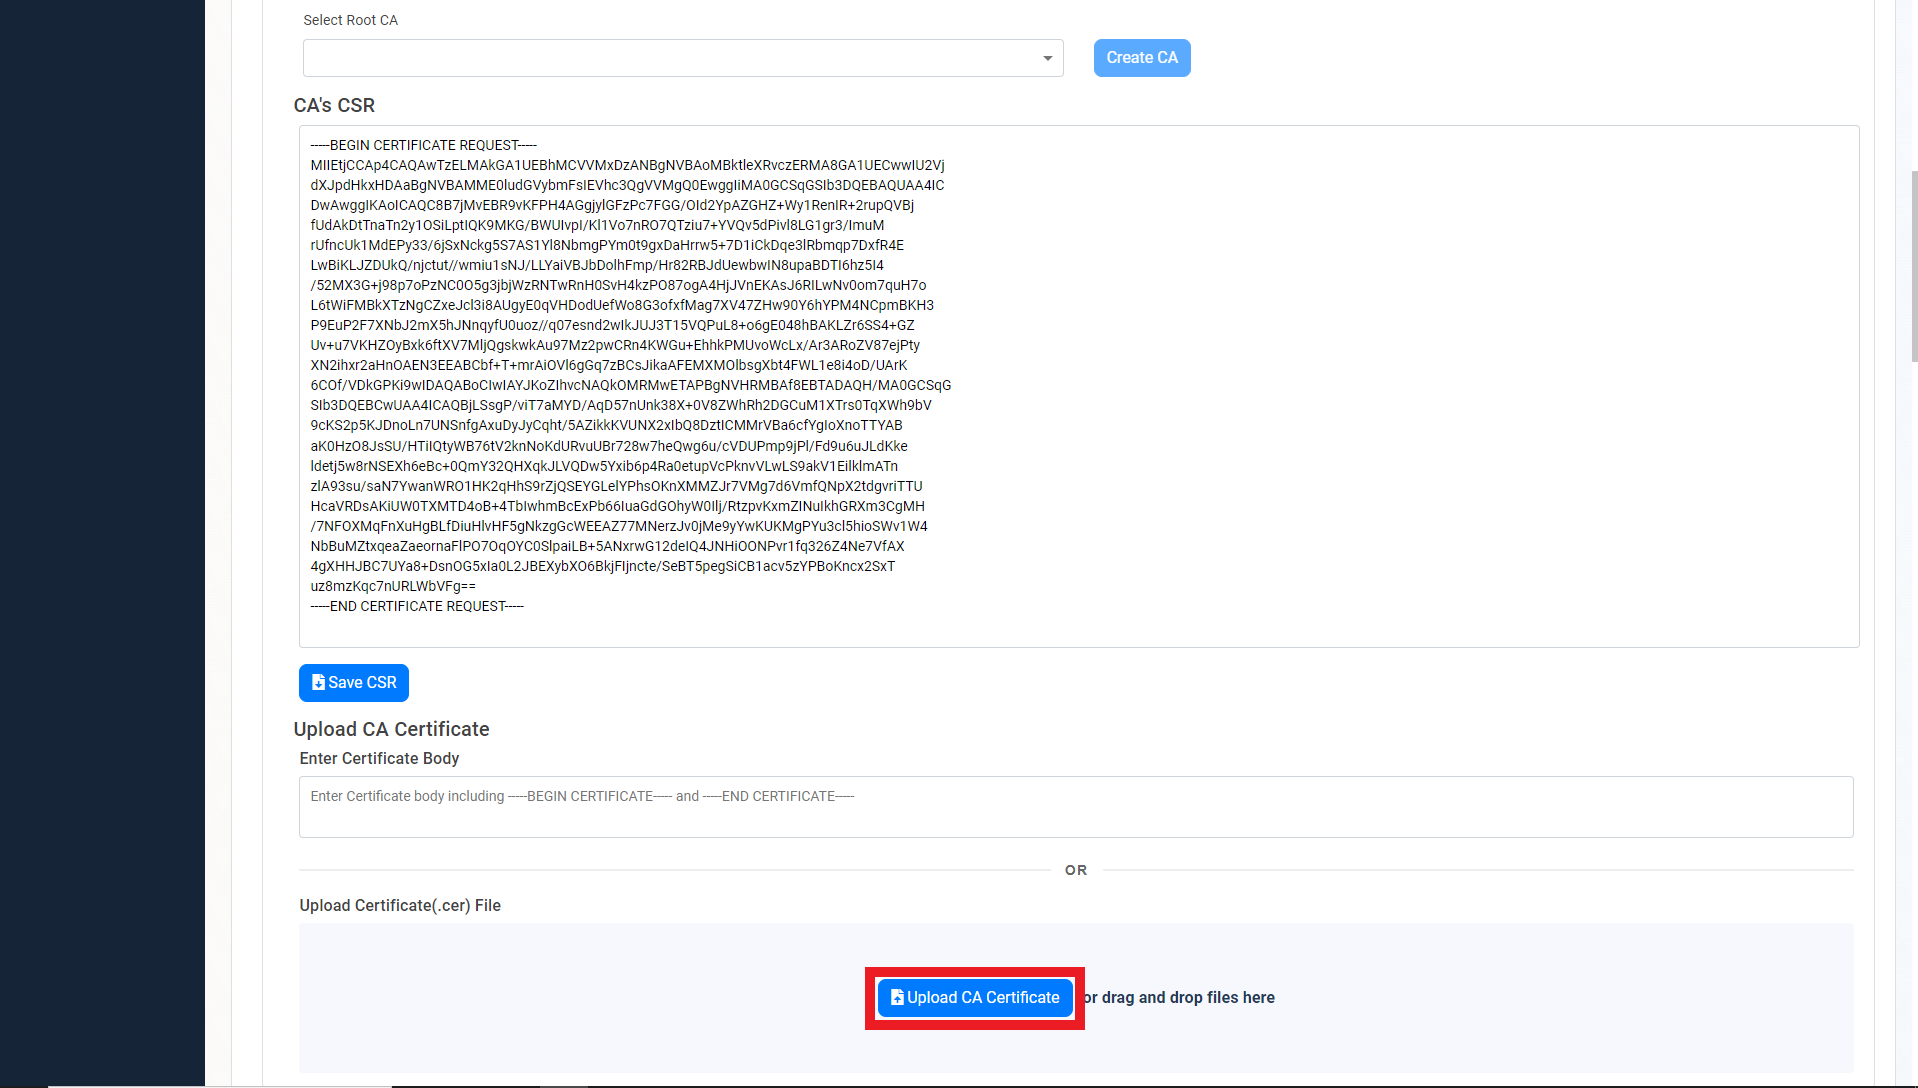Click the END CERTIFICATE REQUEST line

pos(417,606)
